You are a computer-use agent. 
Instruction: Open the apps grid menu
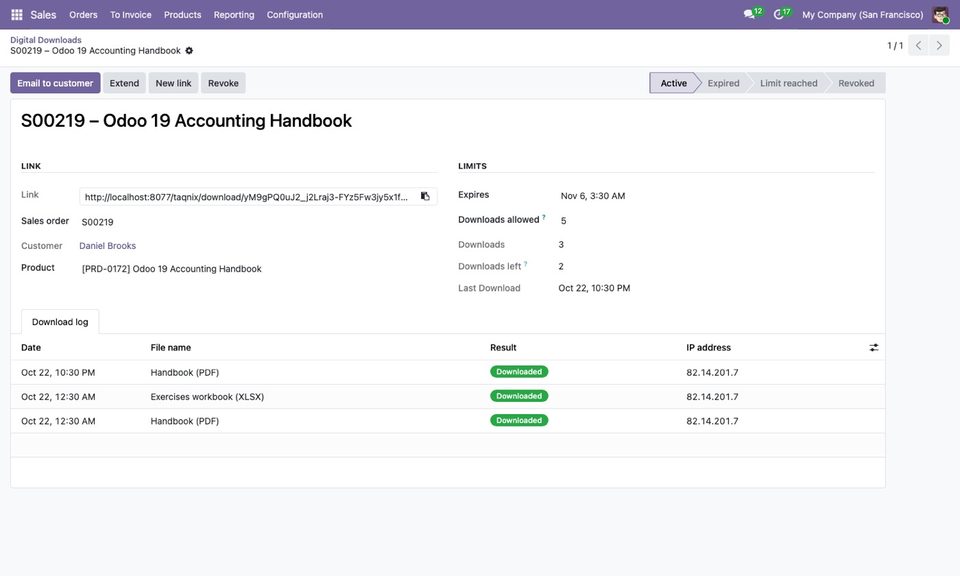[x=17, y=15]
